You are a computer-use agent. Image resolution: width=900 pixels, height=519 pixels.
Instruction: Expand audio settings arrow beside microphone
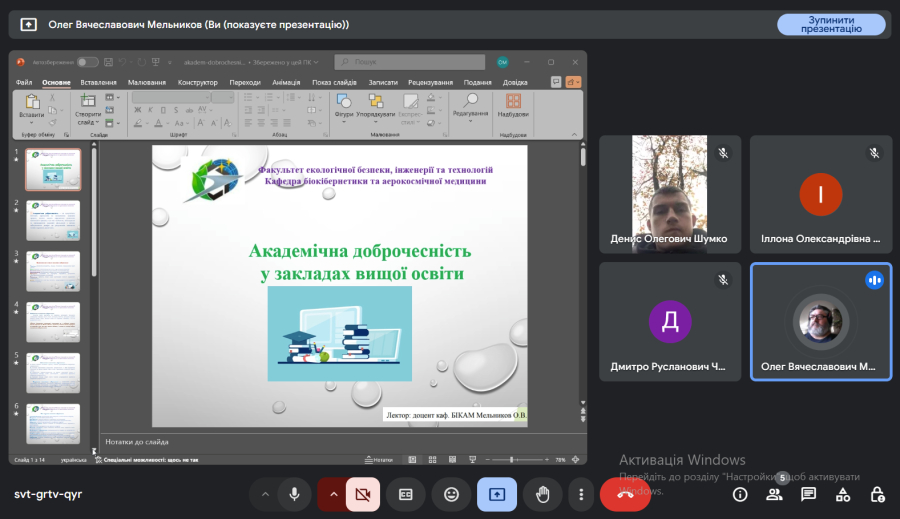tap(265, 494)
